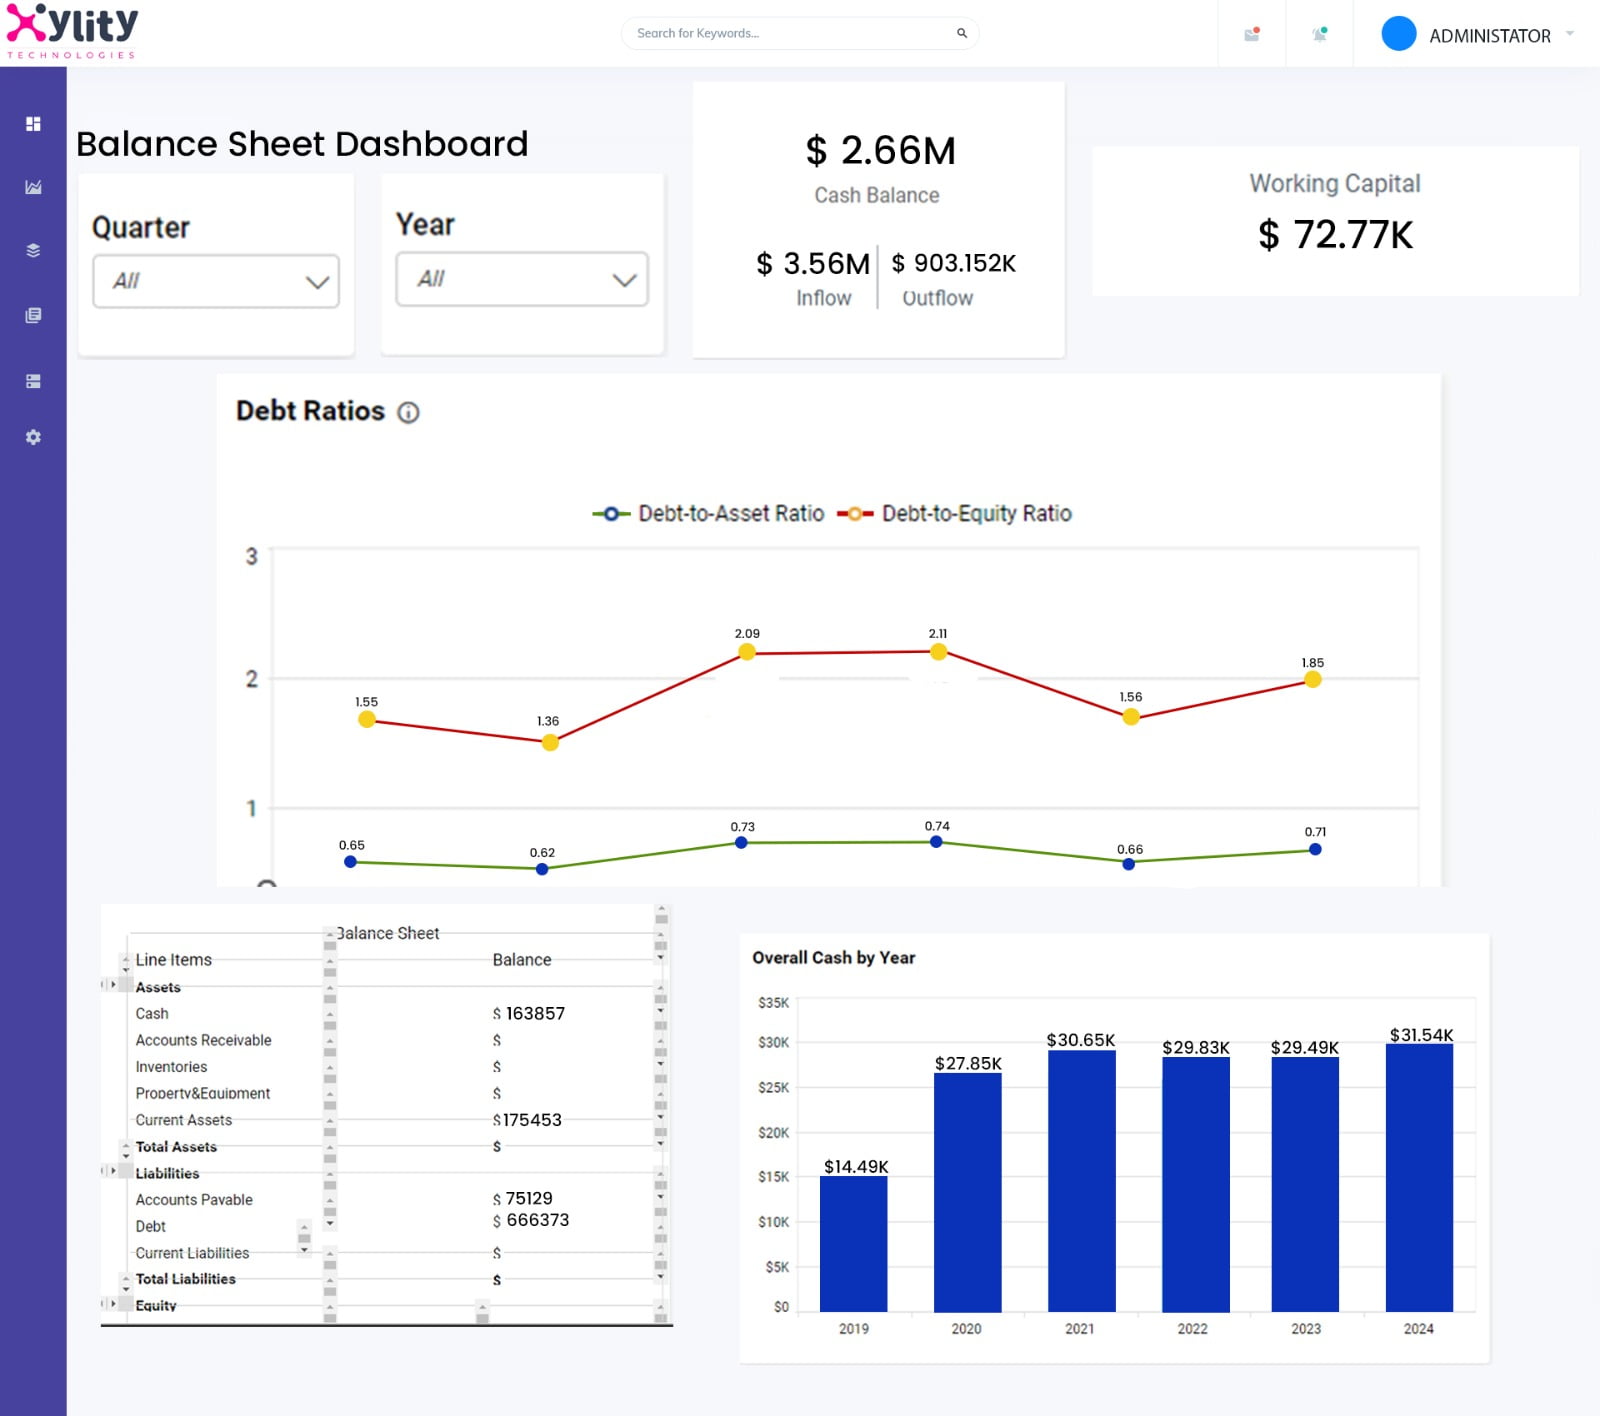Image resolution: width=1600 pixels, height=1416 pixels.
Task: Click the $ 163857 cash balance value
Action: [x=529, y=1014]
